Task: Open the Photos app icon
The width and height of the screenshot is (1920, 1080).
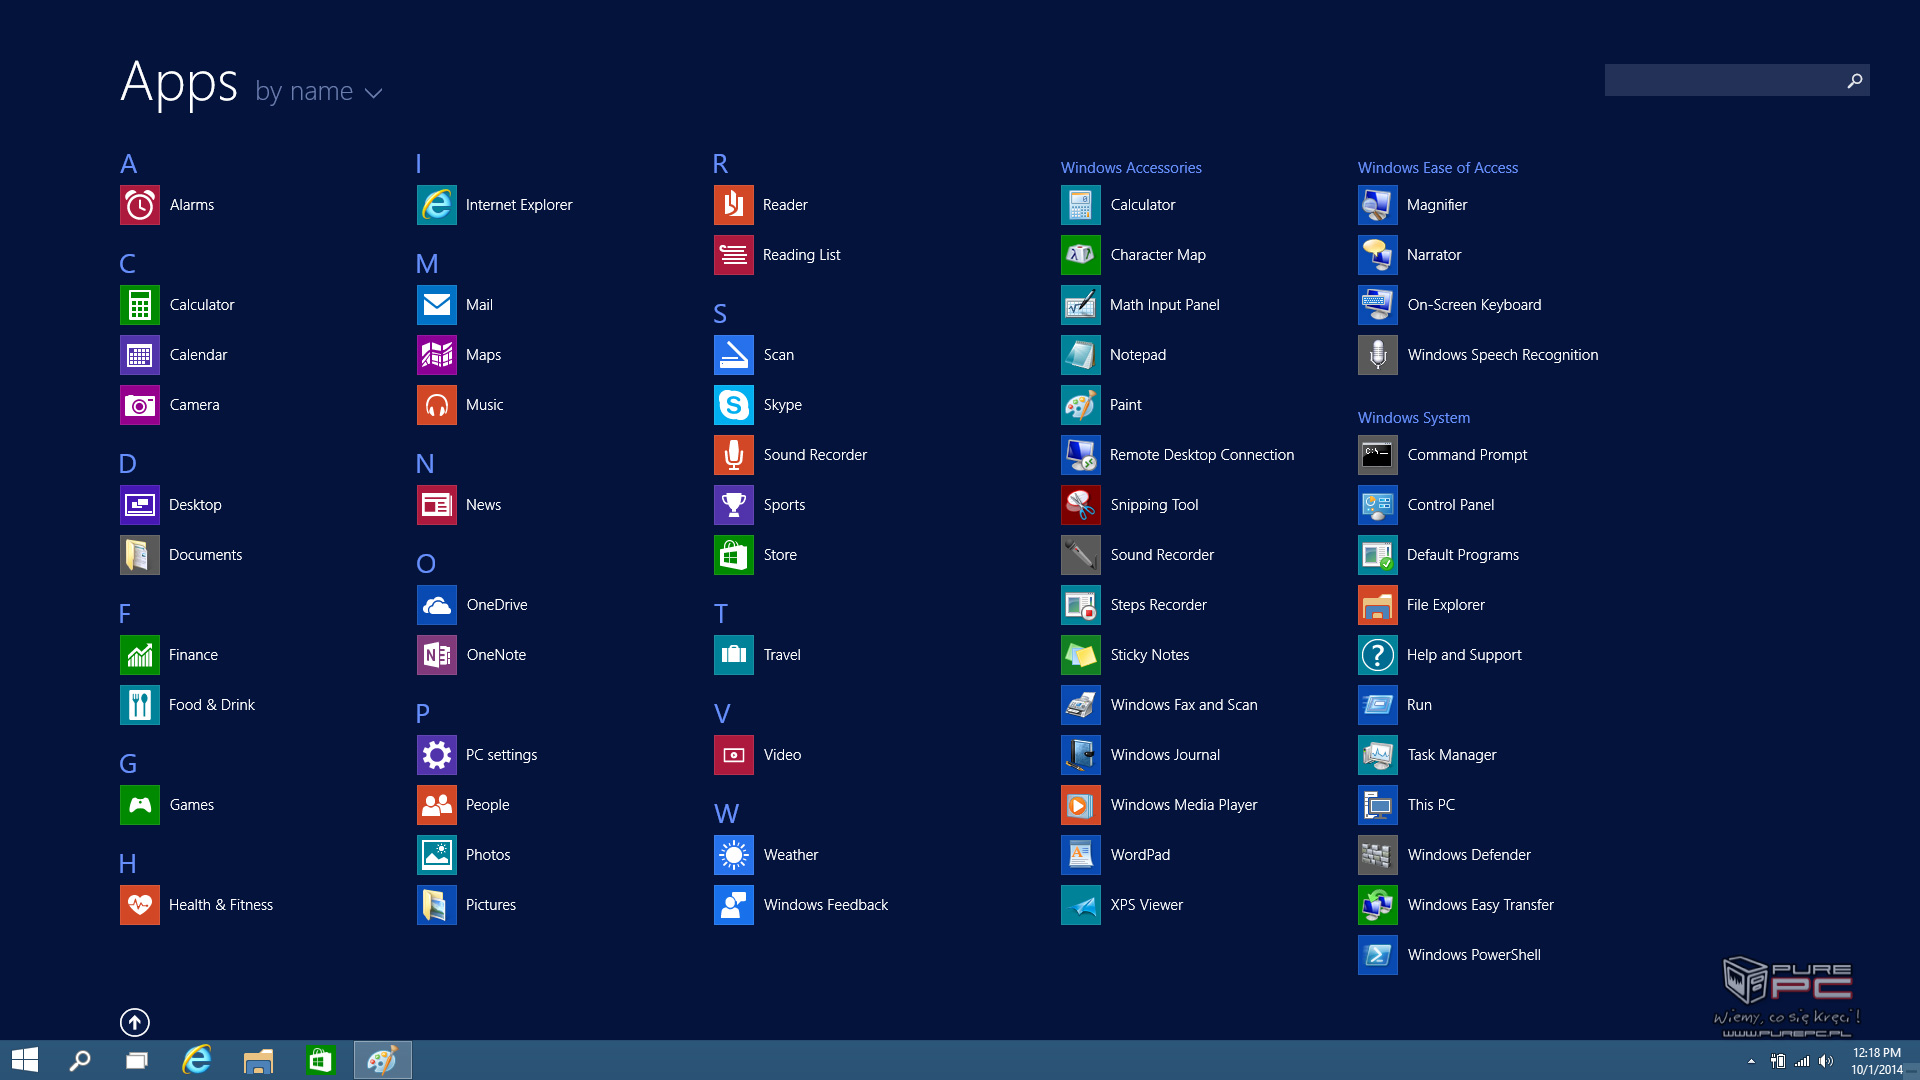Action: click(437, 855)
